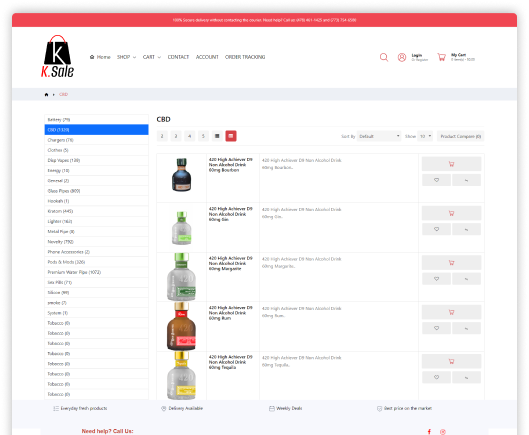Image resolution: width=529 pixels, height=435 pixels.
Task: Select the Clothes category
Action: coord(96,150)
